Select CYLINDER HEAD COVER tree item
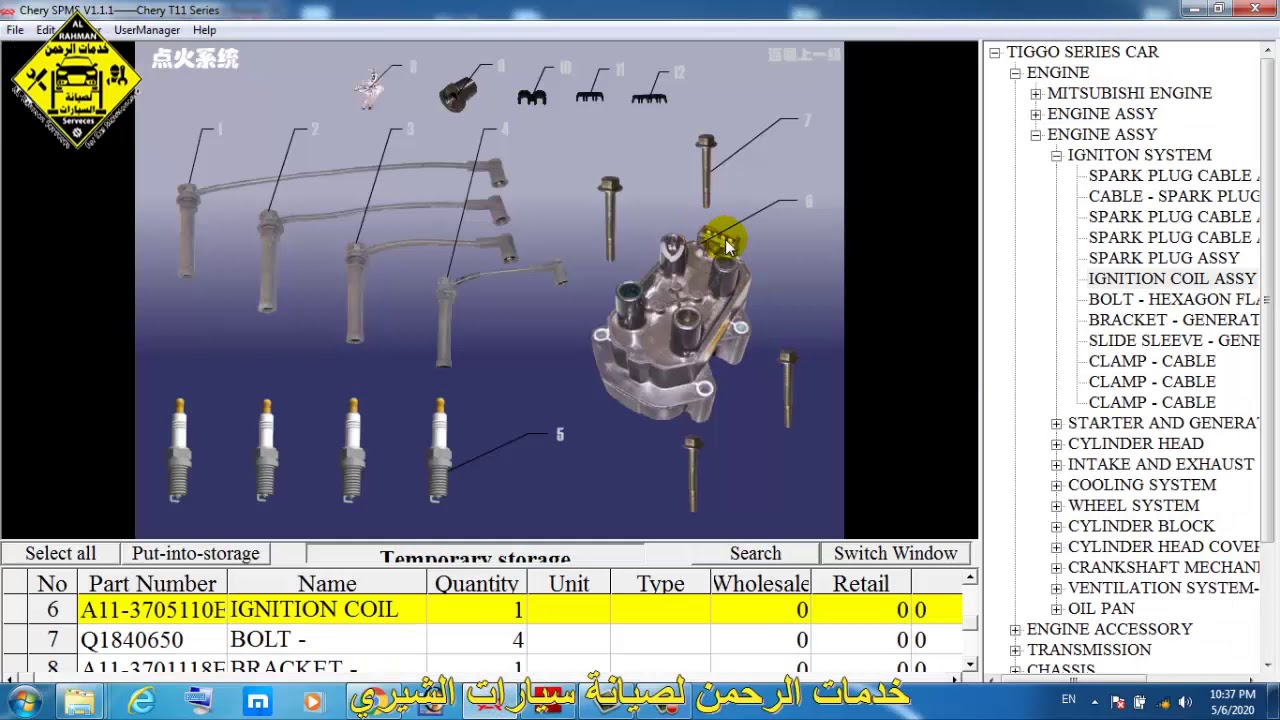The image size is (1280, 720). (1164, 547)
